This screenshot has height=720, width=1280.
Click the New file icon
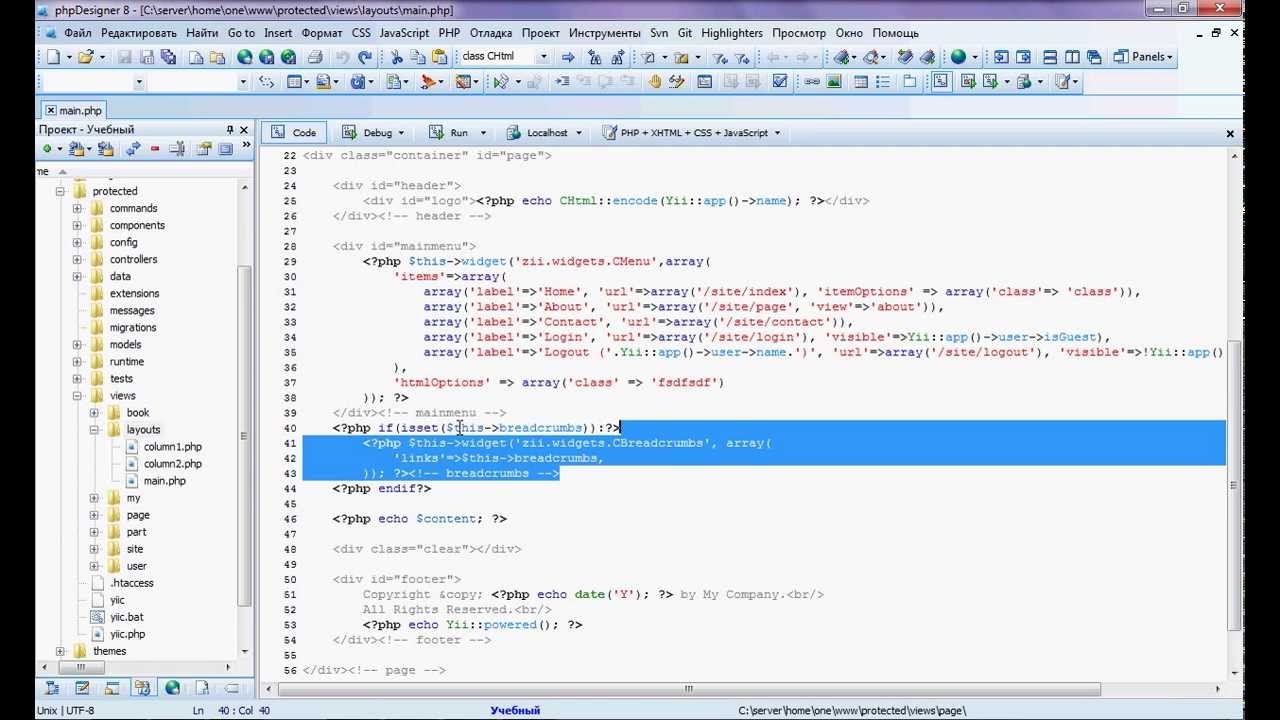tap(53, 57)
